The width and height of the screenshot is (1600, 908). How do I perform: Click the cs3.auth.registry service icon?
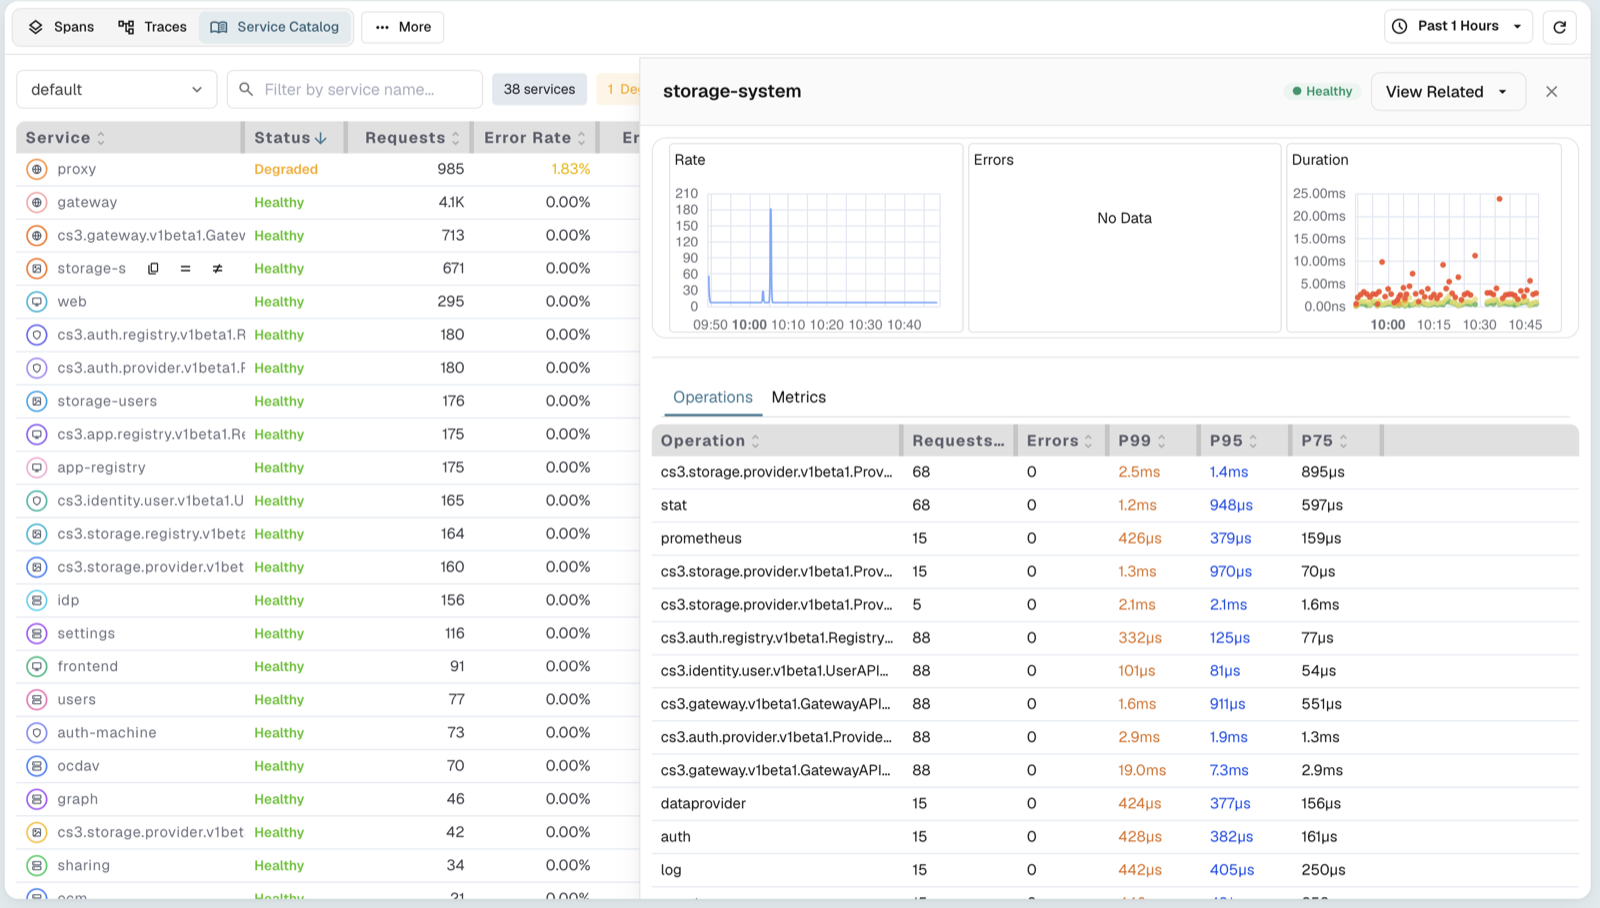[37, 335]
